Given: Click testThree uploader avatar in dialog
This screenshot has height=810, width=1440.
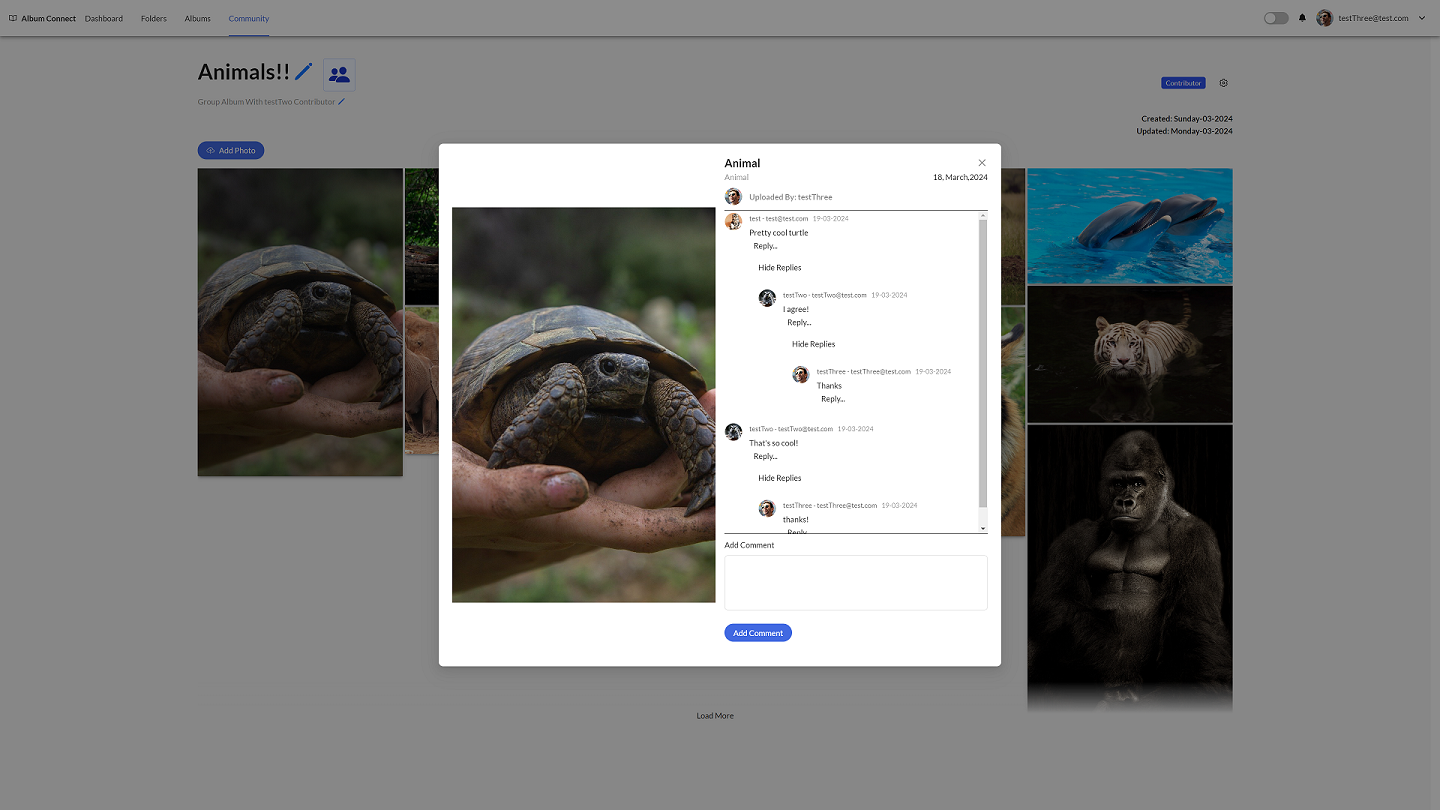Looking at the screenshot, I should (x=733, y=197).
